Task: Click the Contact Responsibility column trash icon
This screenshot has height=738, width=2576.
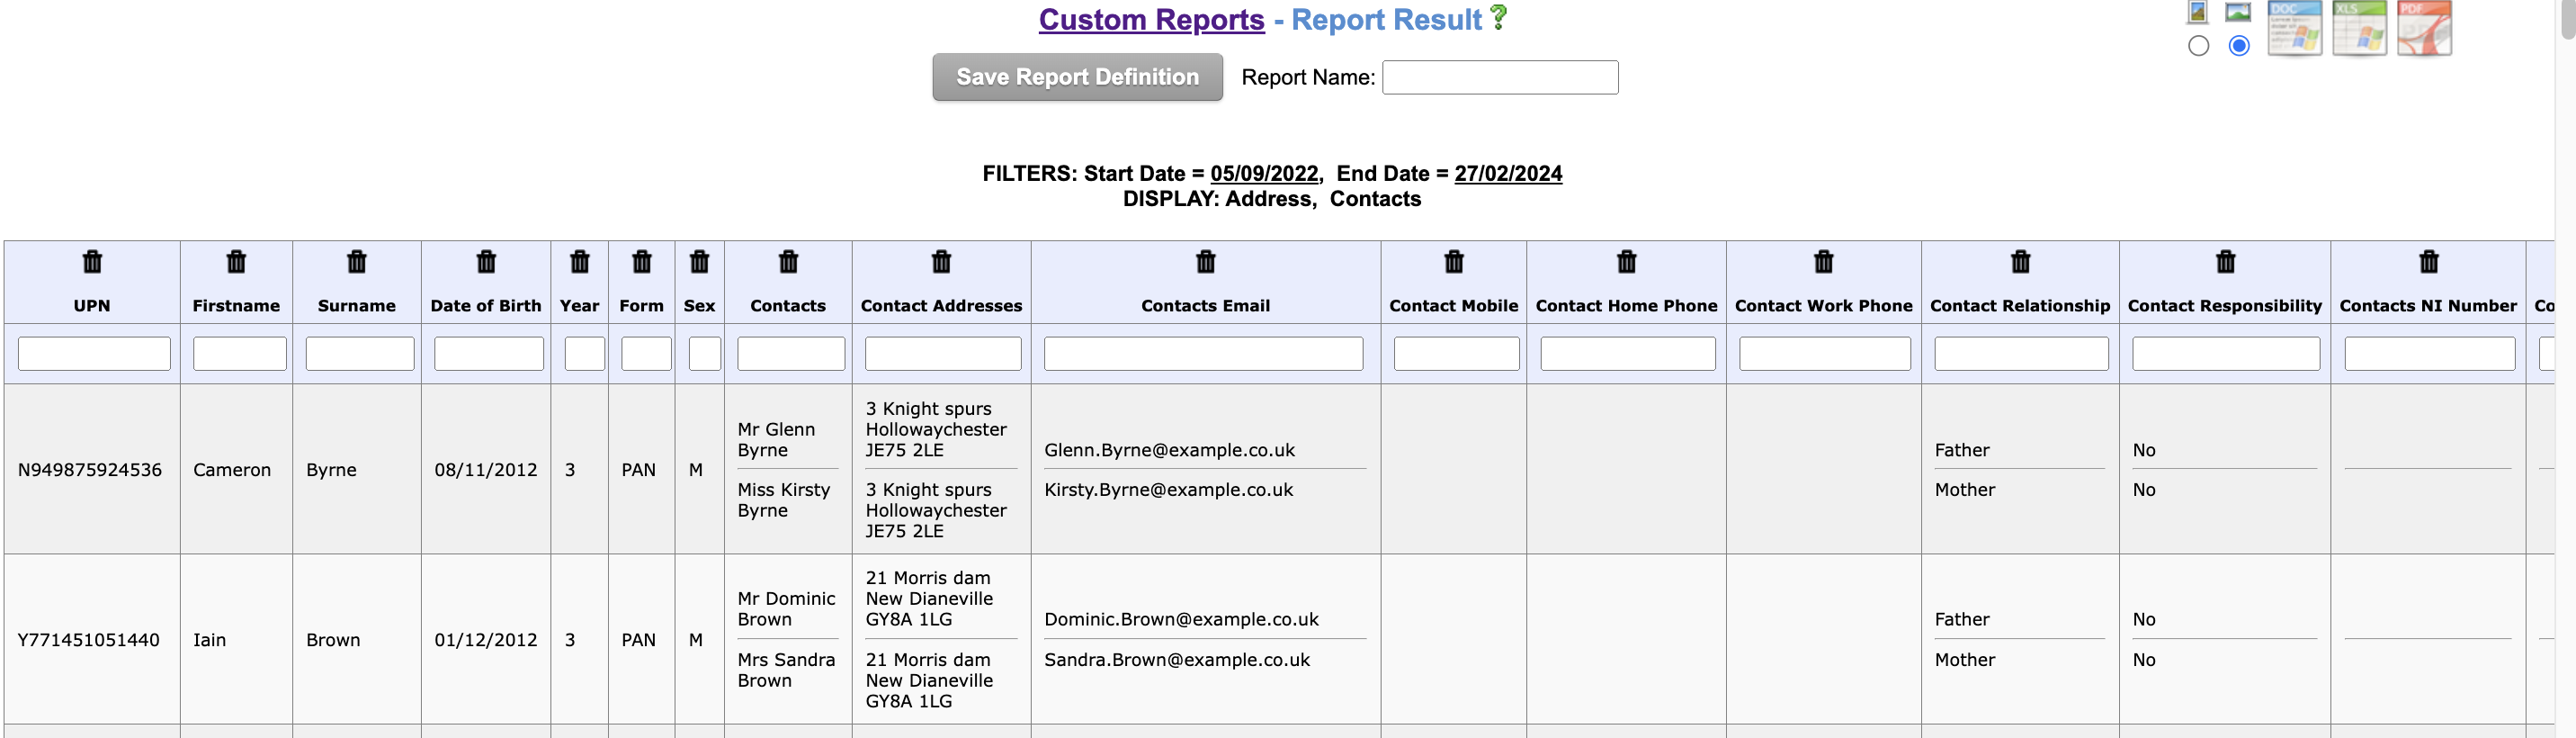Action: coord(2226,262)
